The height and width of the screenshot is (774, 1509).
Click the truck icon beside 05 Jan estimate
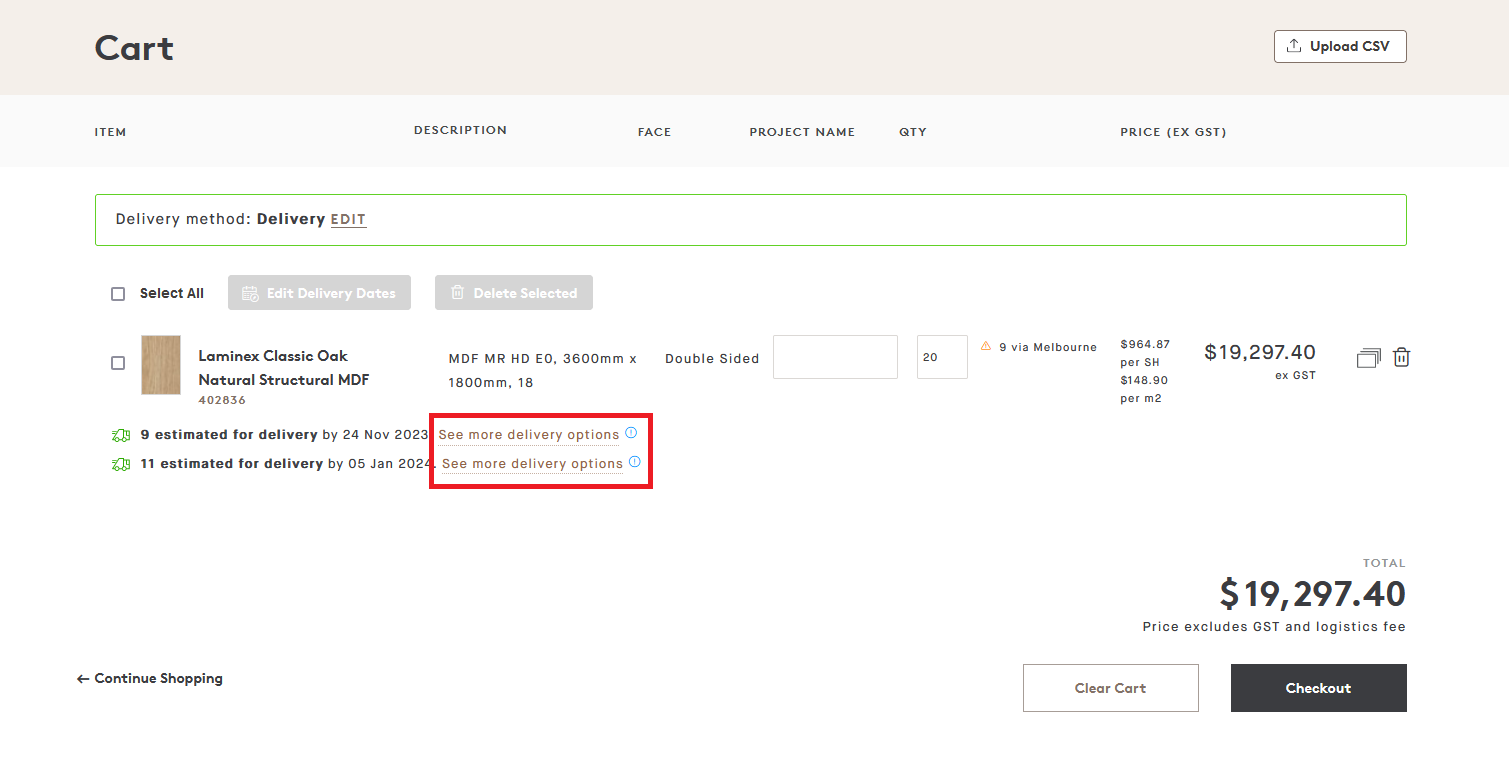(x=121, y=463)
